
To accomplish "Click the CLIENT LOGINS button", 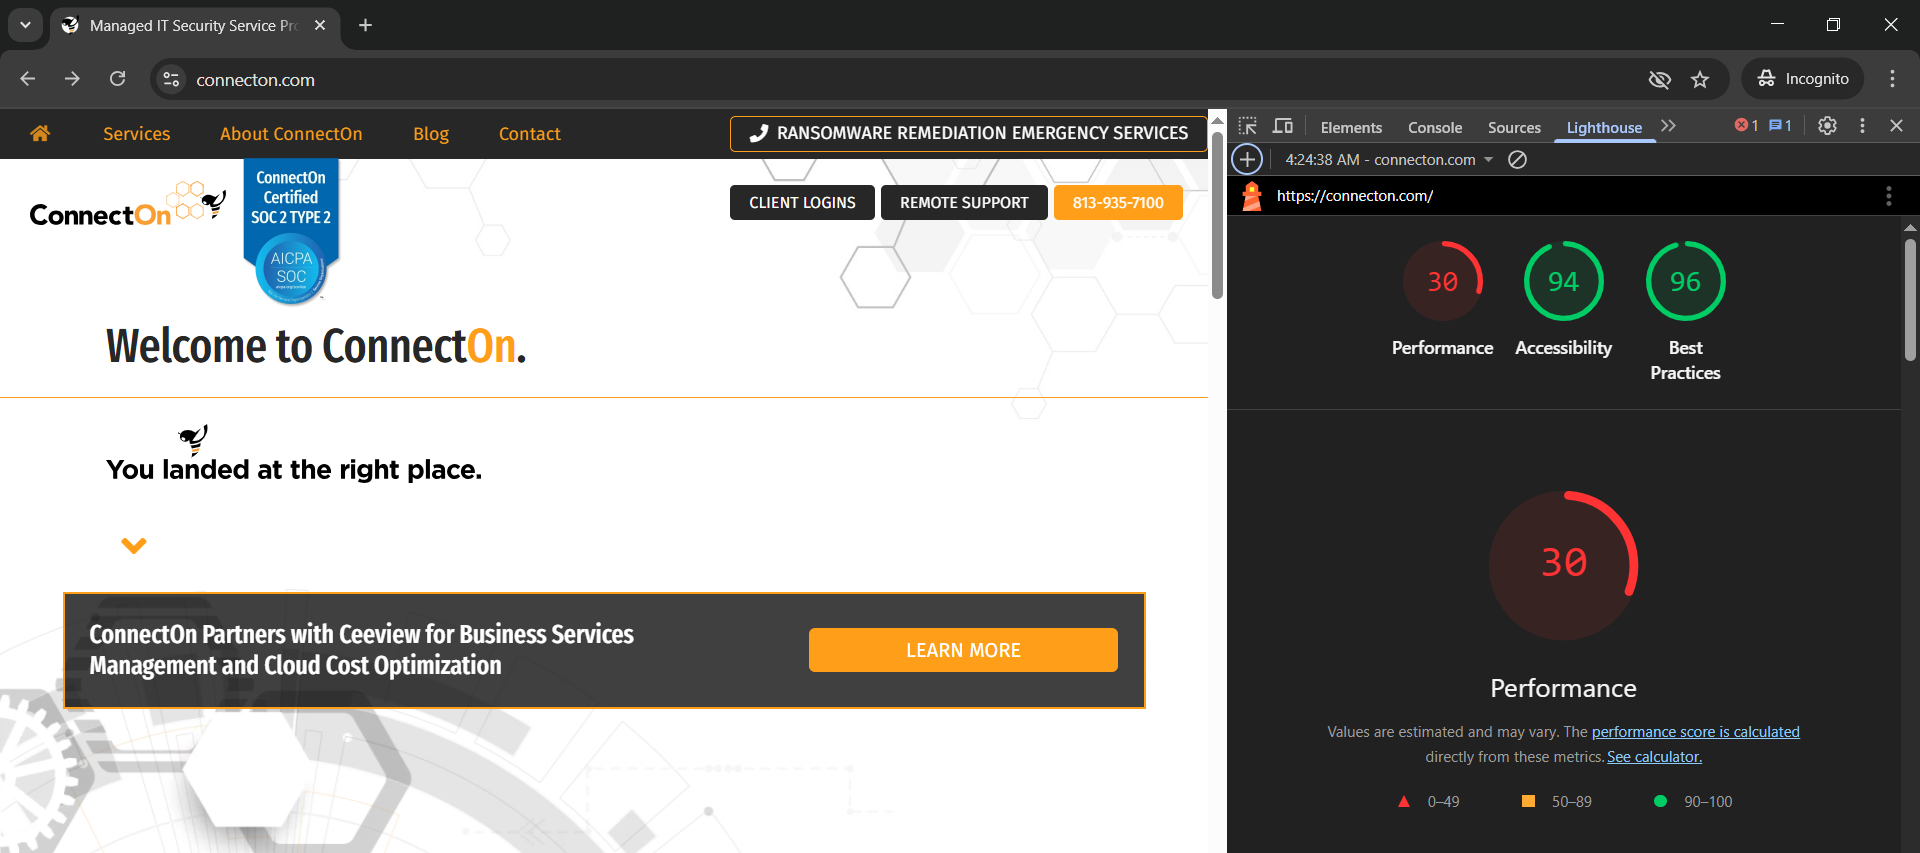I will (x=802, y=202).
